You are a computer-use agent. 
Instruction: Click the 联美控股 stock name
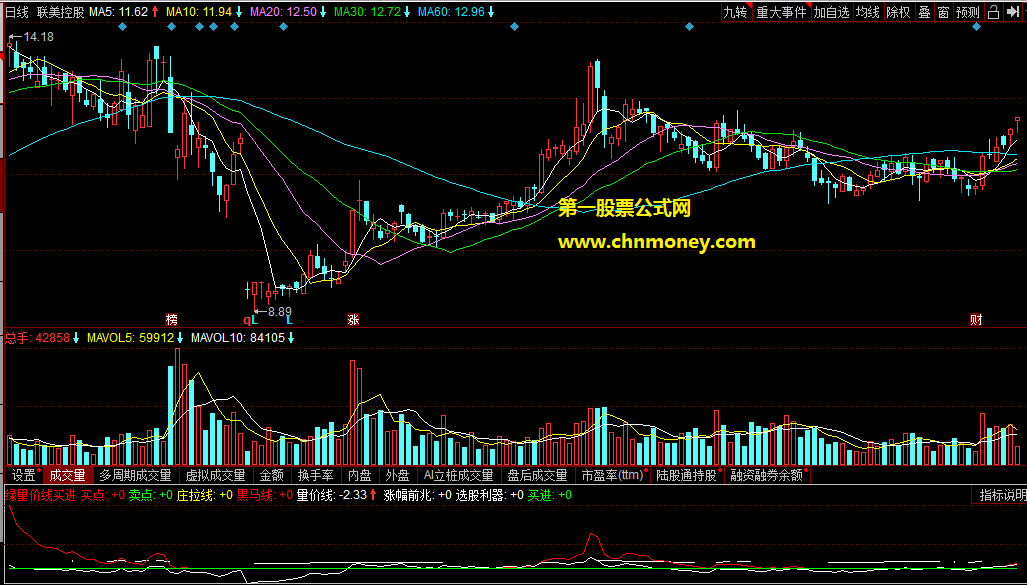tap(60, 11)
